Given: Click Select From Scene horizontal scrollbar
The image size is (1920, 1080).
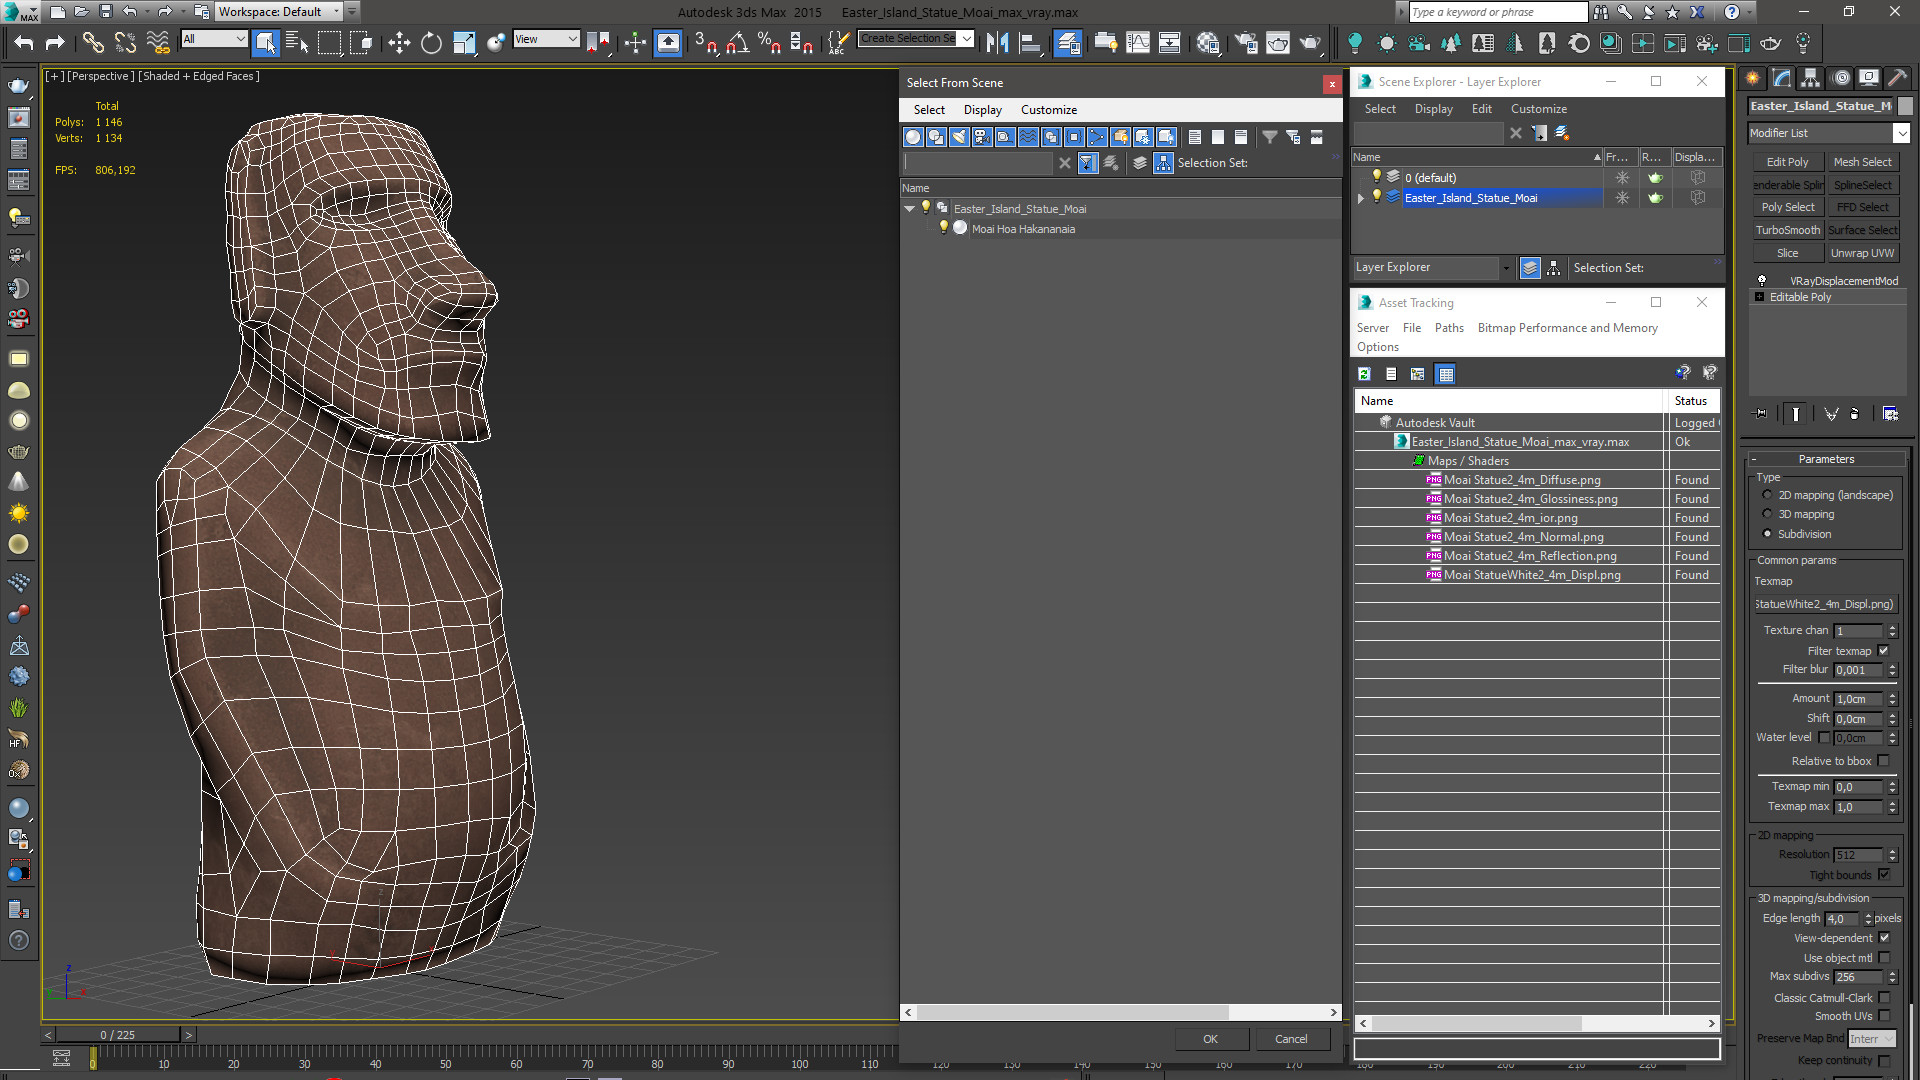Looking at the screenshot, I should point(1073,1012).
